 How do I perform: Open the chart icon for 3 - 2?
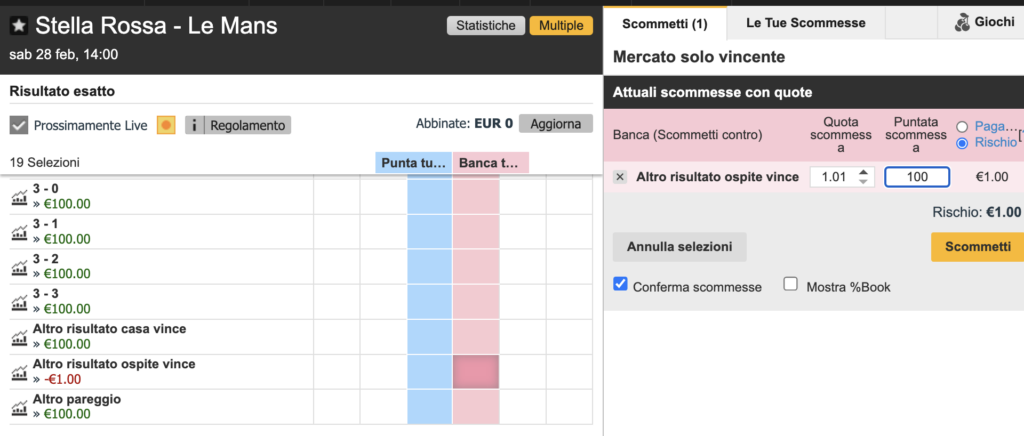[x=20, y=268]
